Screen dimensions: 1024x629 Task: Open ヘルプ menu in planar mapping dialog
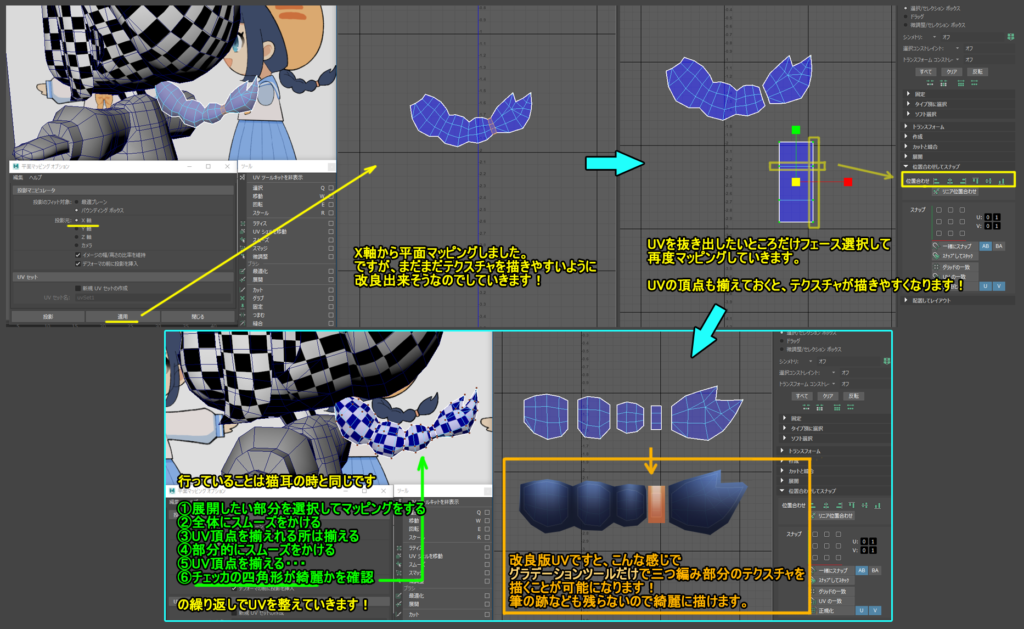coord(35,178)
